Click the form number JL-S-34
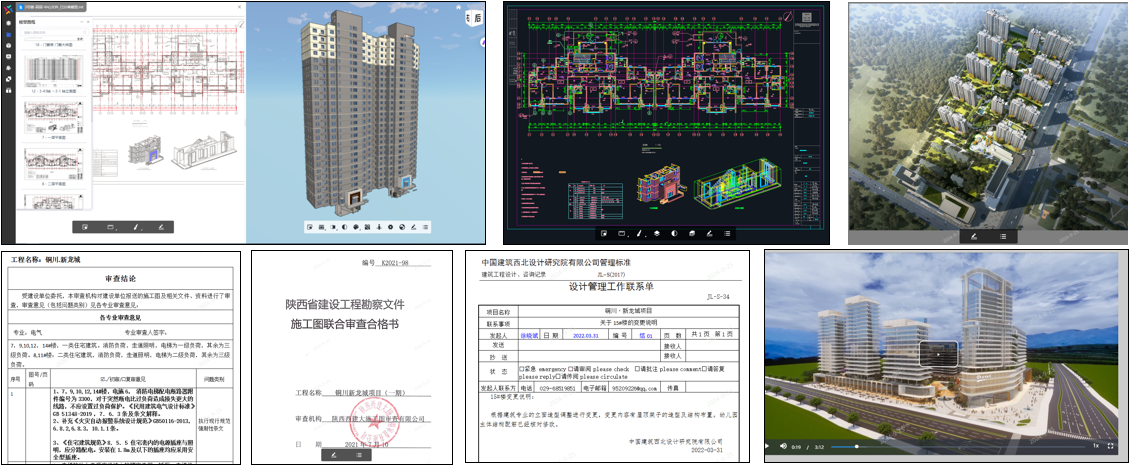Screen dimensions: 1129x466 coord(719,296)
